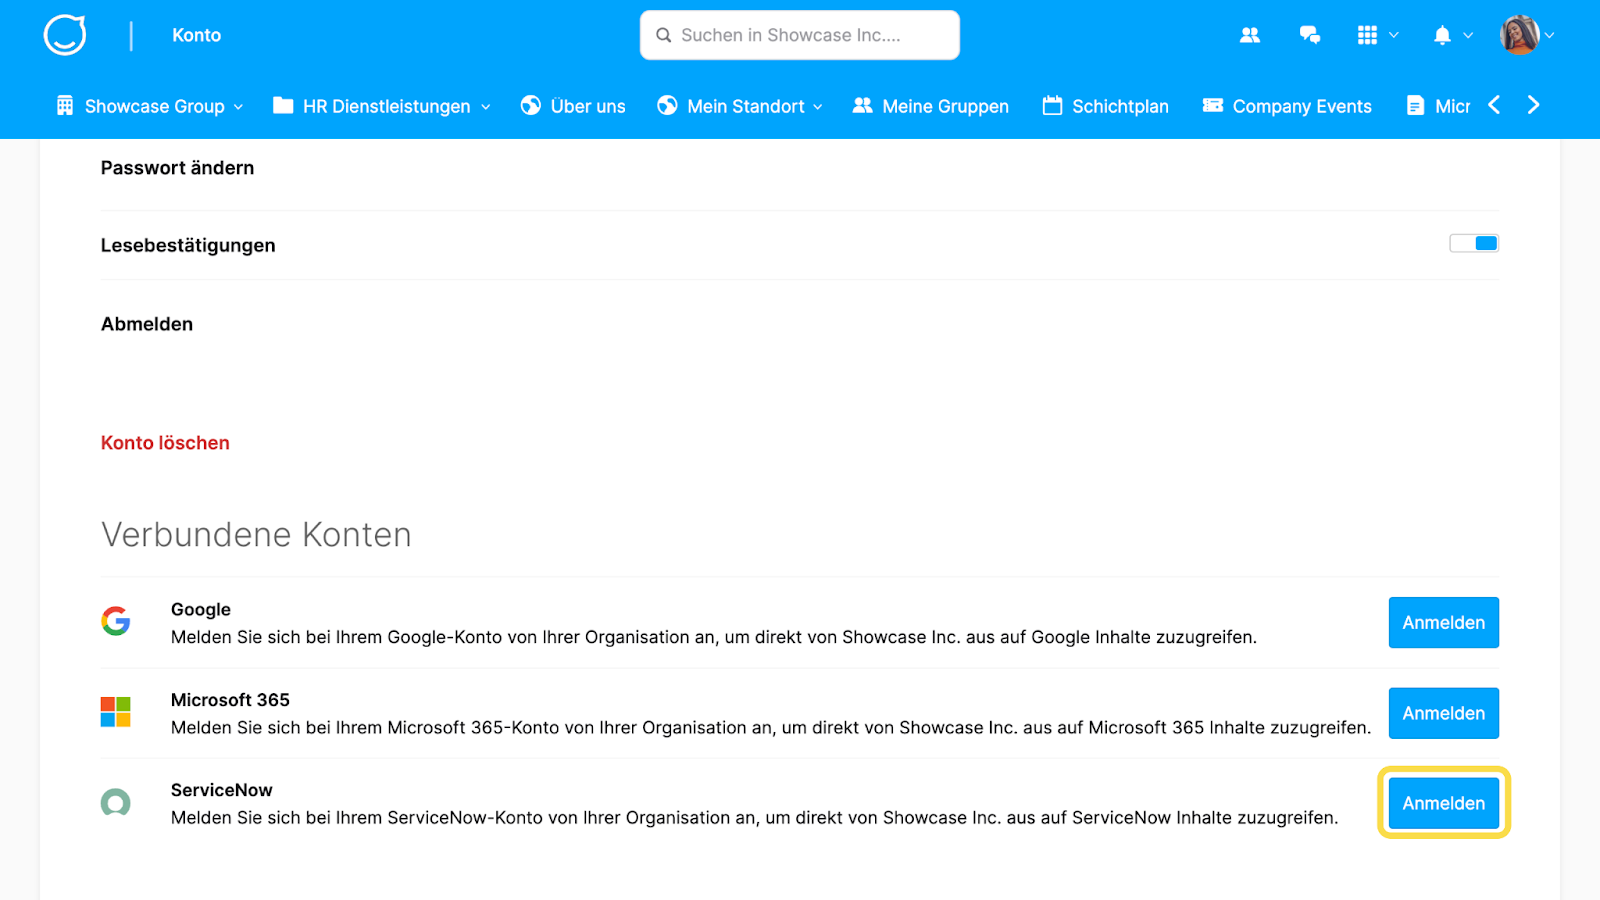Click the red Konto löschen link
This screenshot has width=1600, height=900.
click(x=165, y=443)
